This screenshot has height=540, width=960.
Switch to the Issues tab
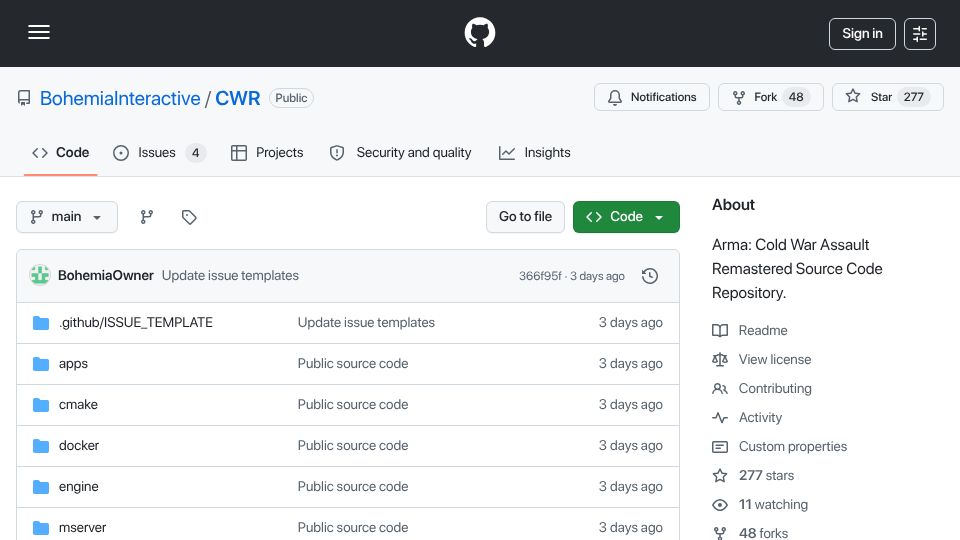click(x=159, y=152)
